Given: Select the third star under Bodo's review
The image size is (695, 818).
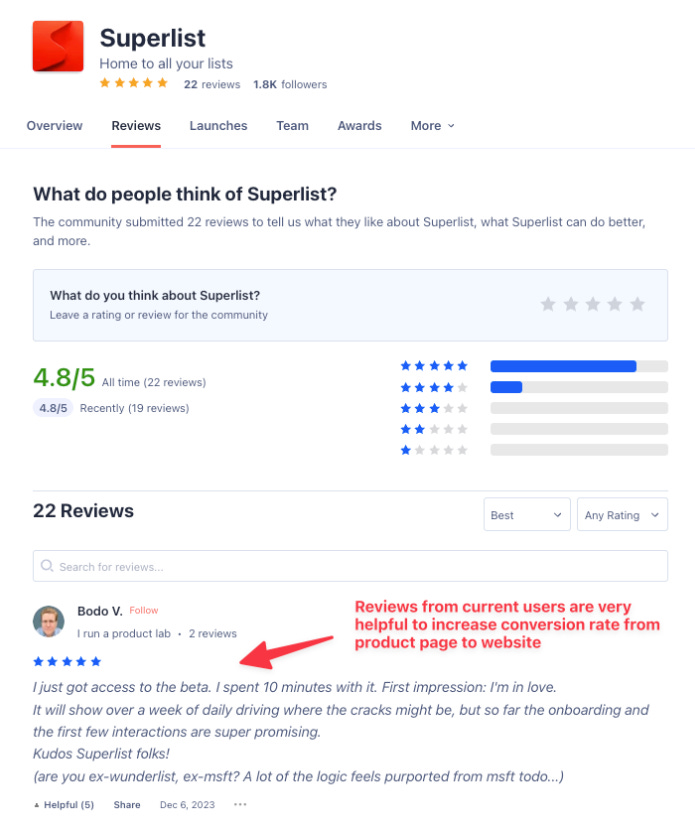Looking at the screenshot, I should 66,661.
